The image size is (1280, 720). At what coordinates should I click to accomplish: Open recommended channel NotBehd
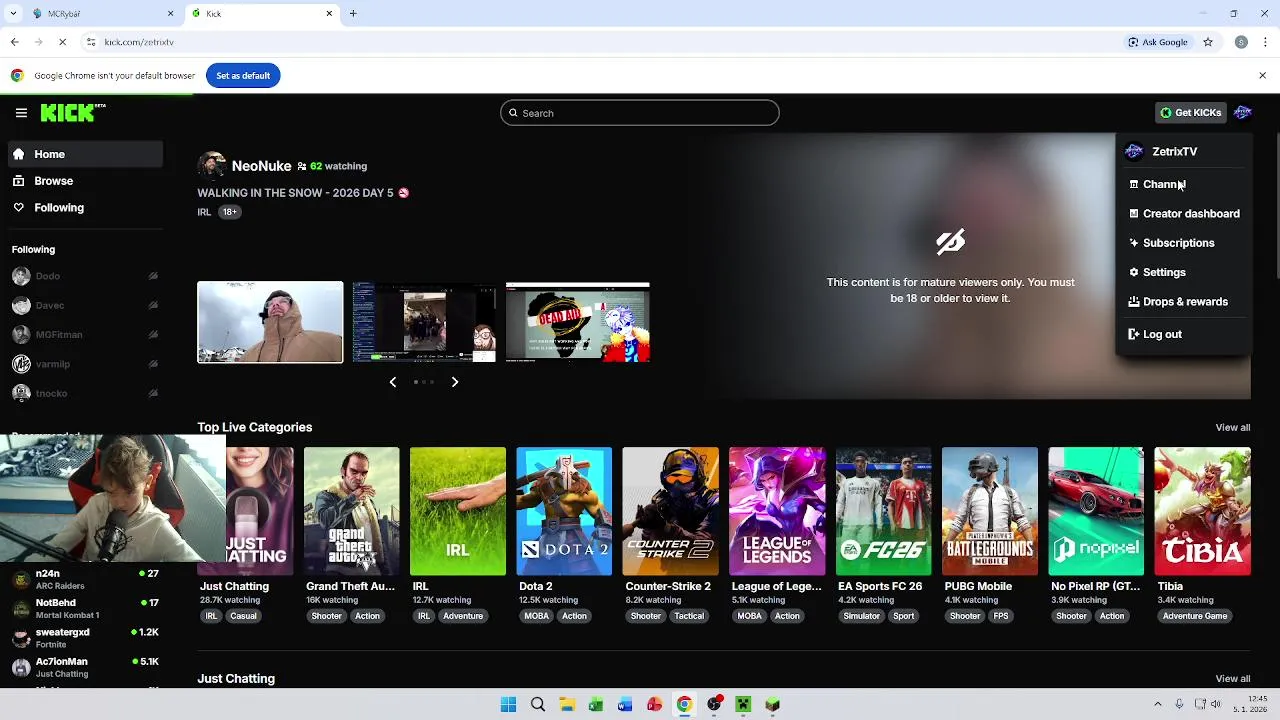pyautogui.click(x=85, y=609)
